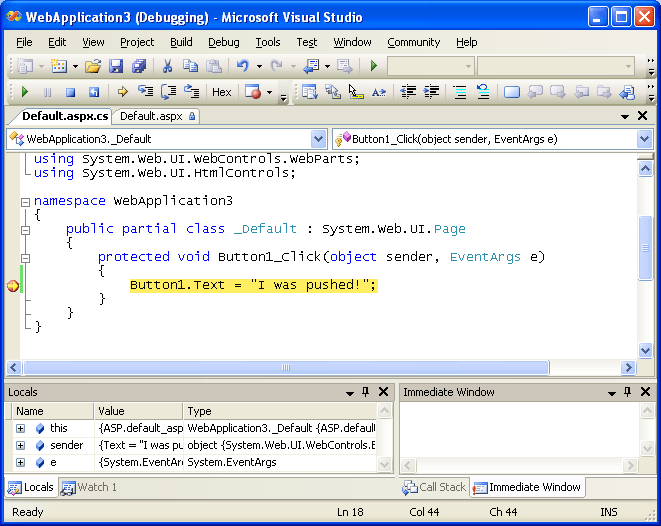661x526 pixels.
Task: Click the Display Word Completion icon
Action: (x=379, y=91)
